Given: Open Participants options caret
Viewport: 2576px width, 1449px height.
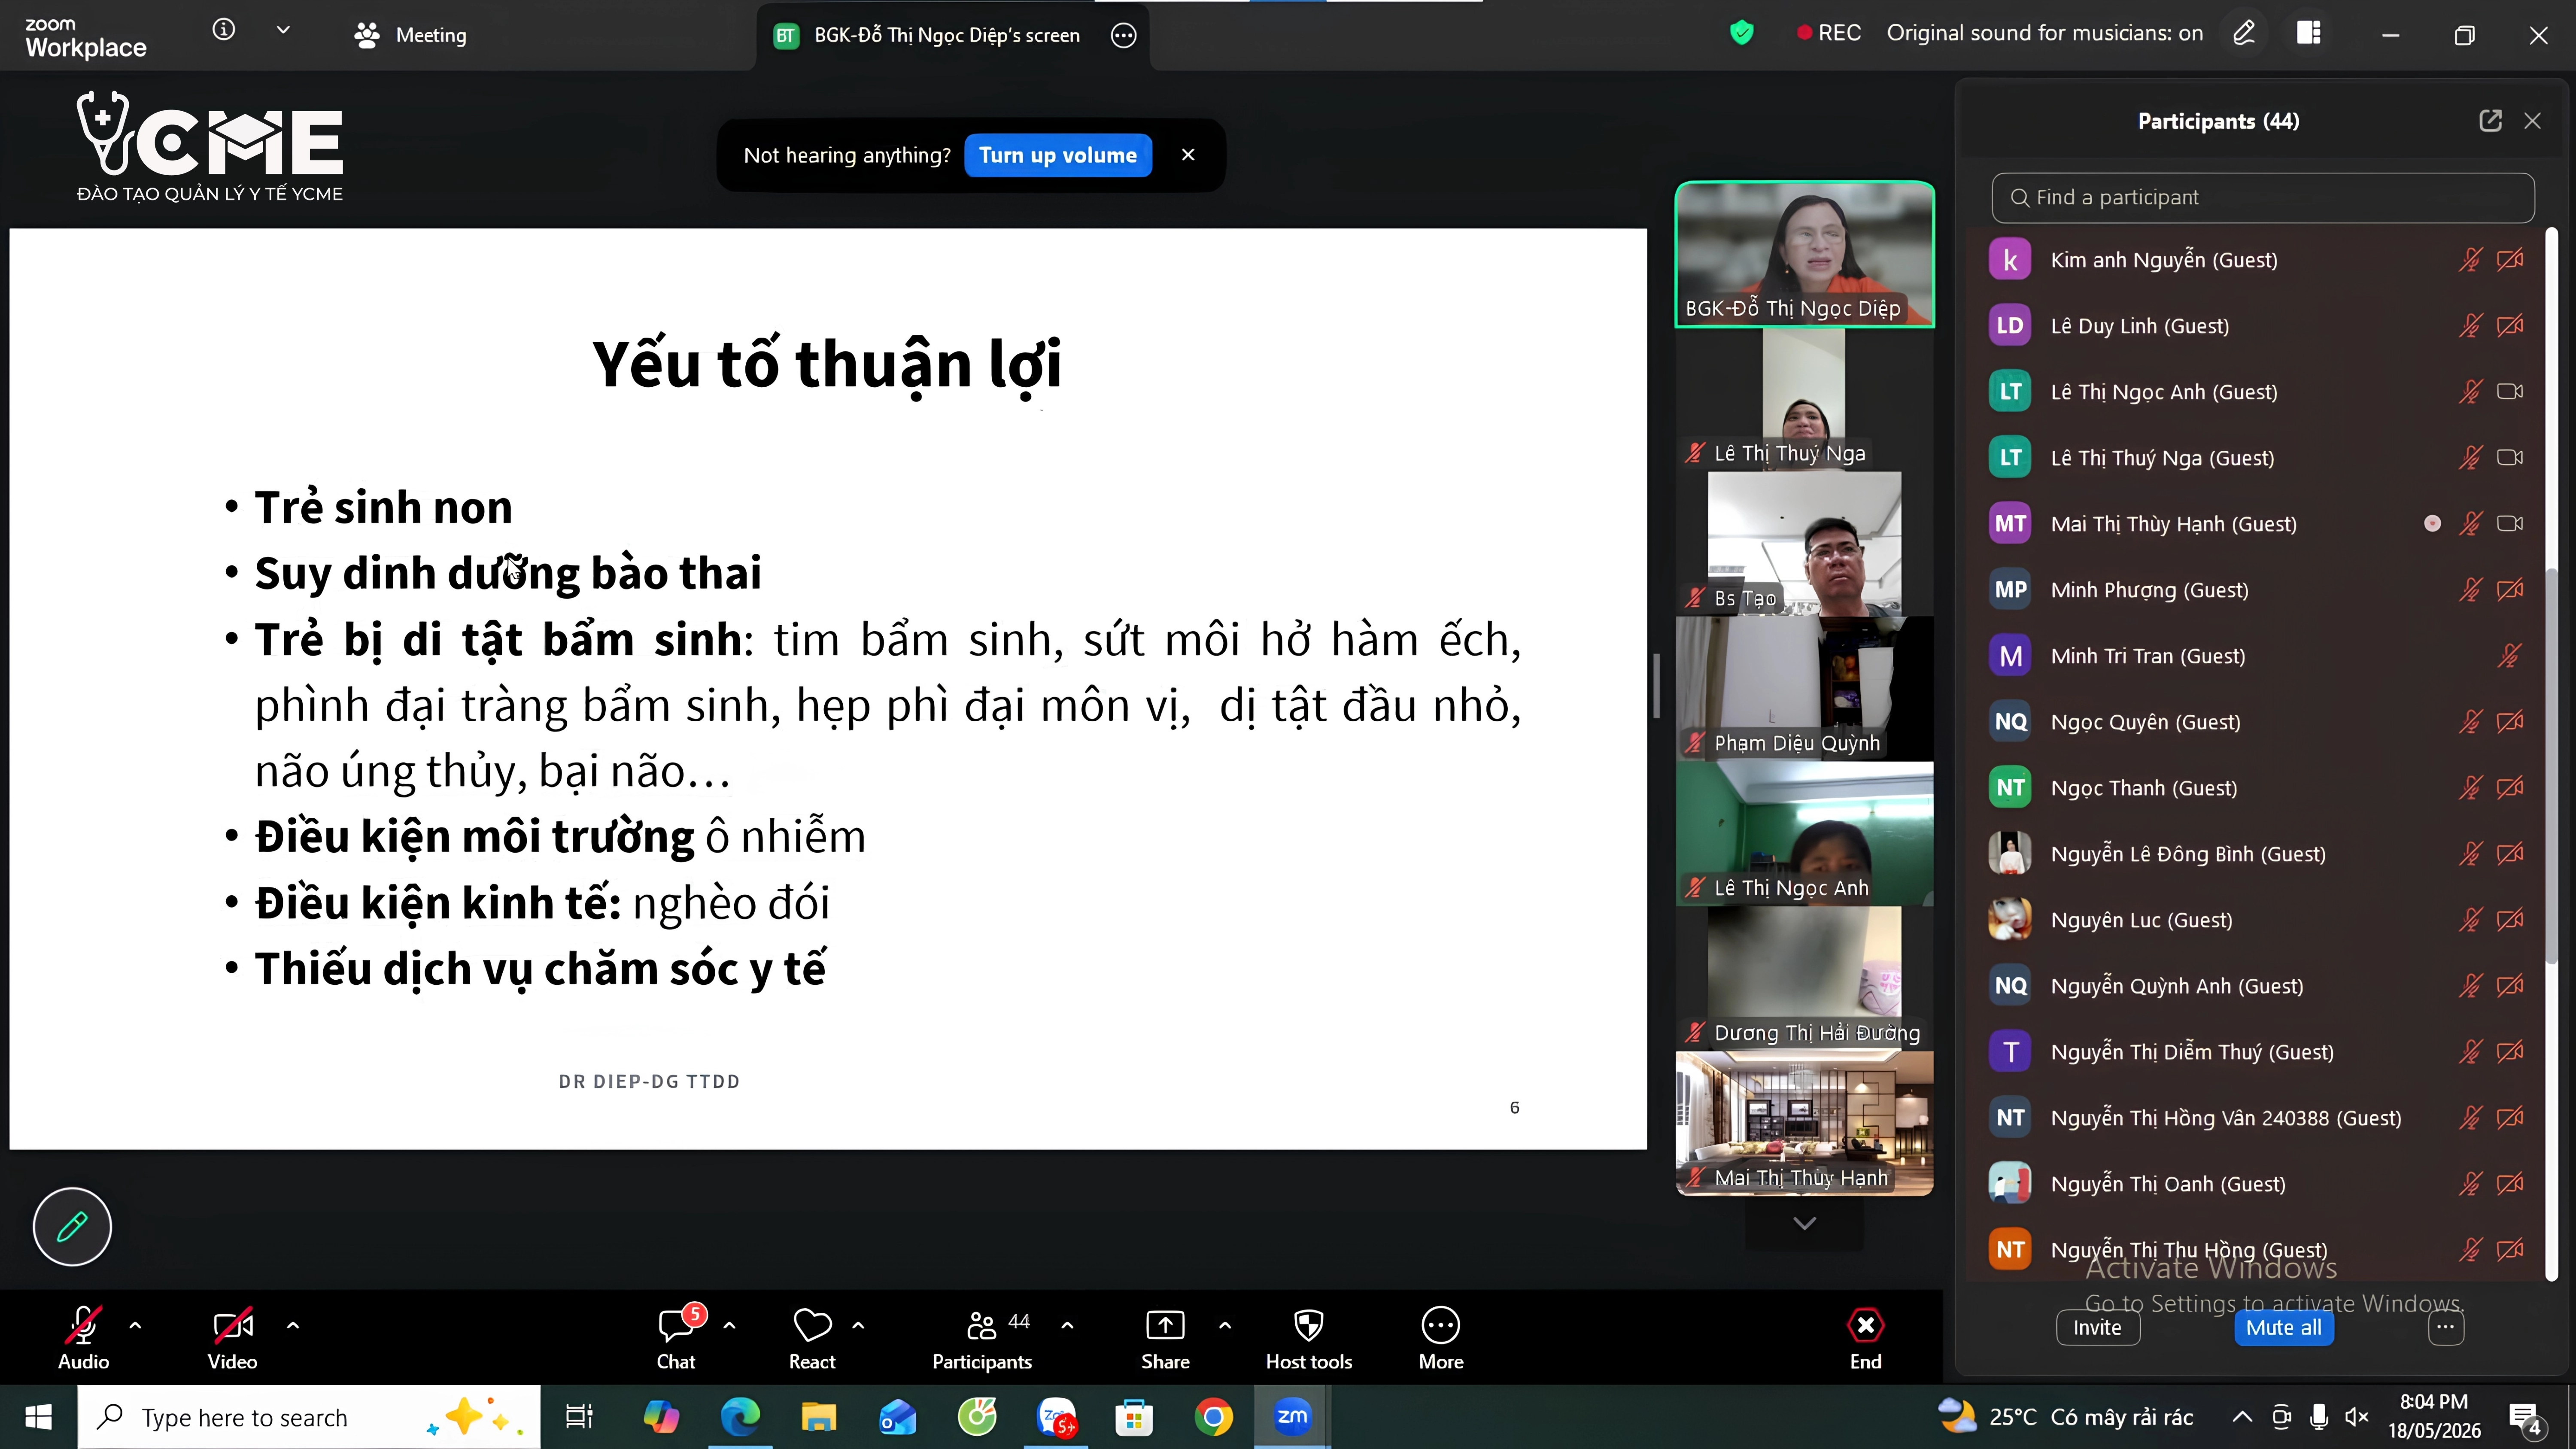Looking at the screenshot, I should coord(1067,1326).
